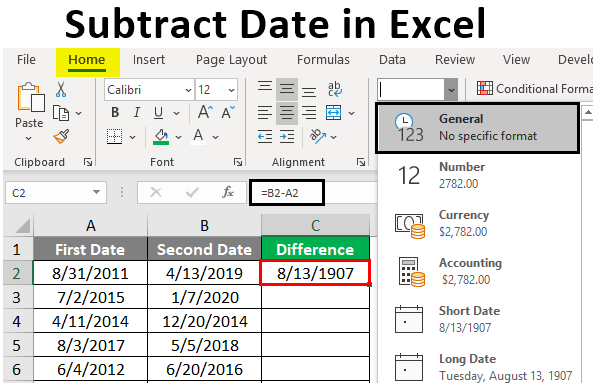Expand the Fill Color dropdown arrow
The width and height of the screenshot is (593, 383).
point(179,137)
